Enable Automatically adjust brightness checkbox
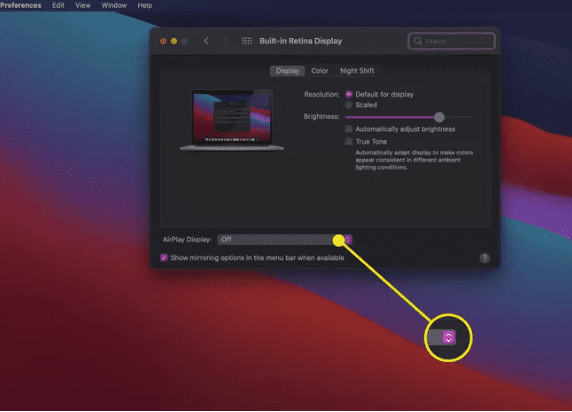Image resolution: width=572 pixels, height=412 pixels. point(349,129)
